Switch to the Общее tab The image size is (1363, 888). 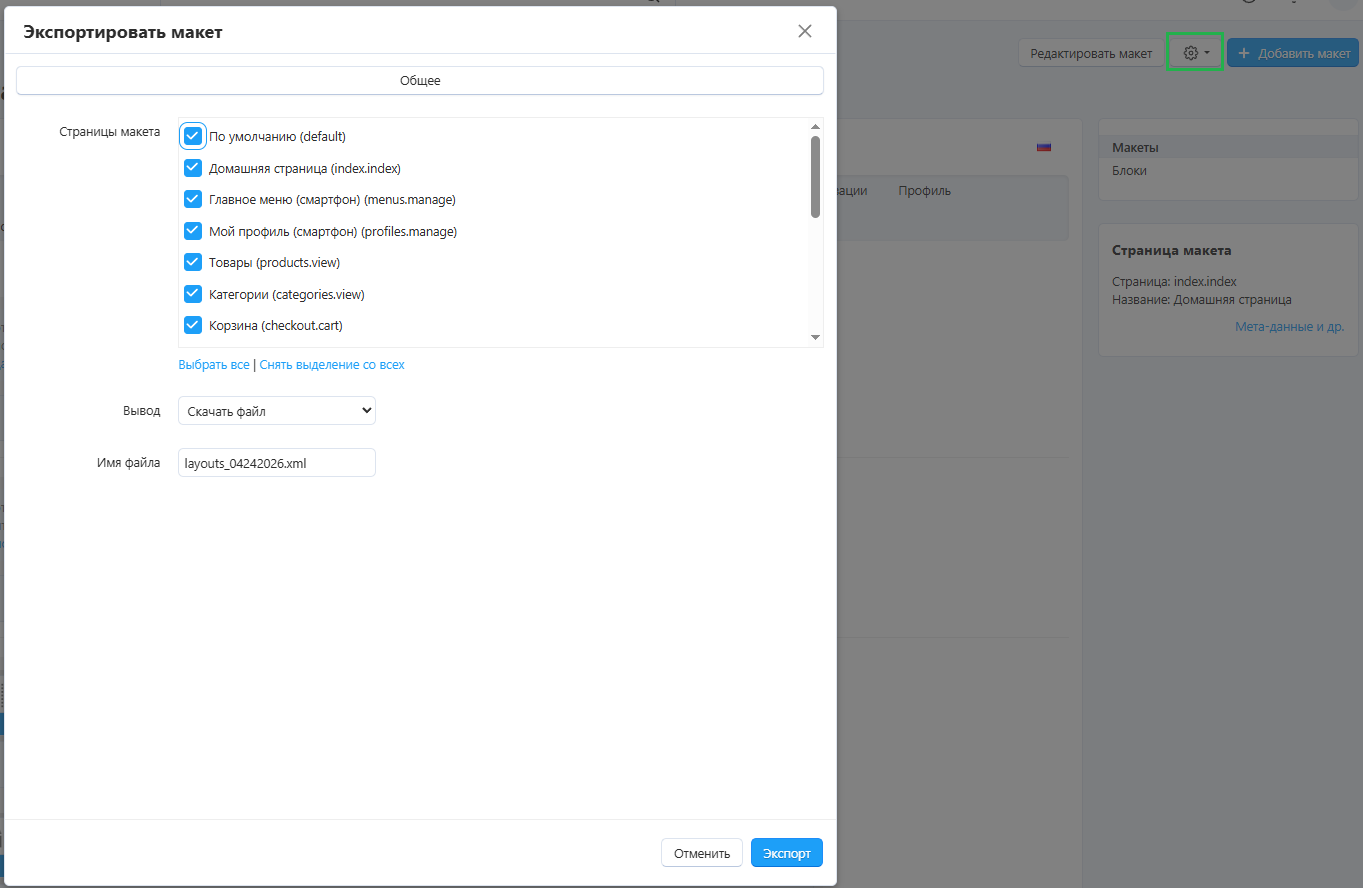[x=420, y=81]
